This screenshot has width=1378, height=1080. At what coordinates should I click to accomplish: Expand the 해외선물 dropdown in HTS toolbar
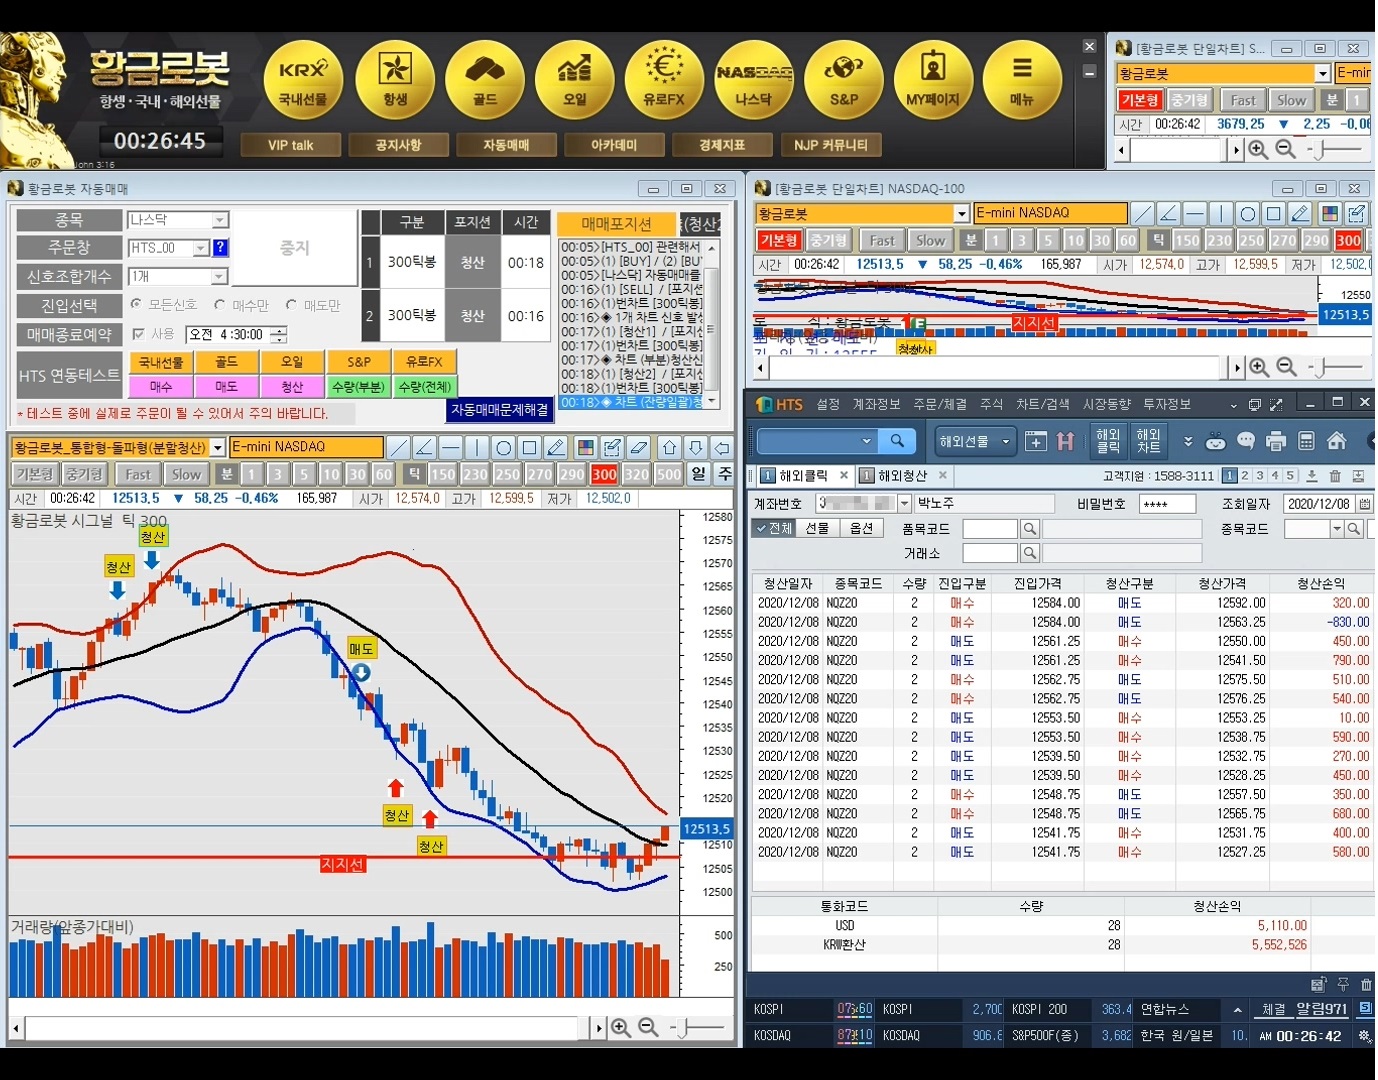(1005, 441)
